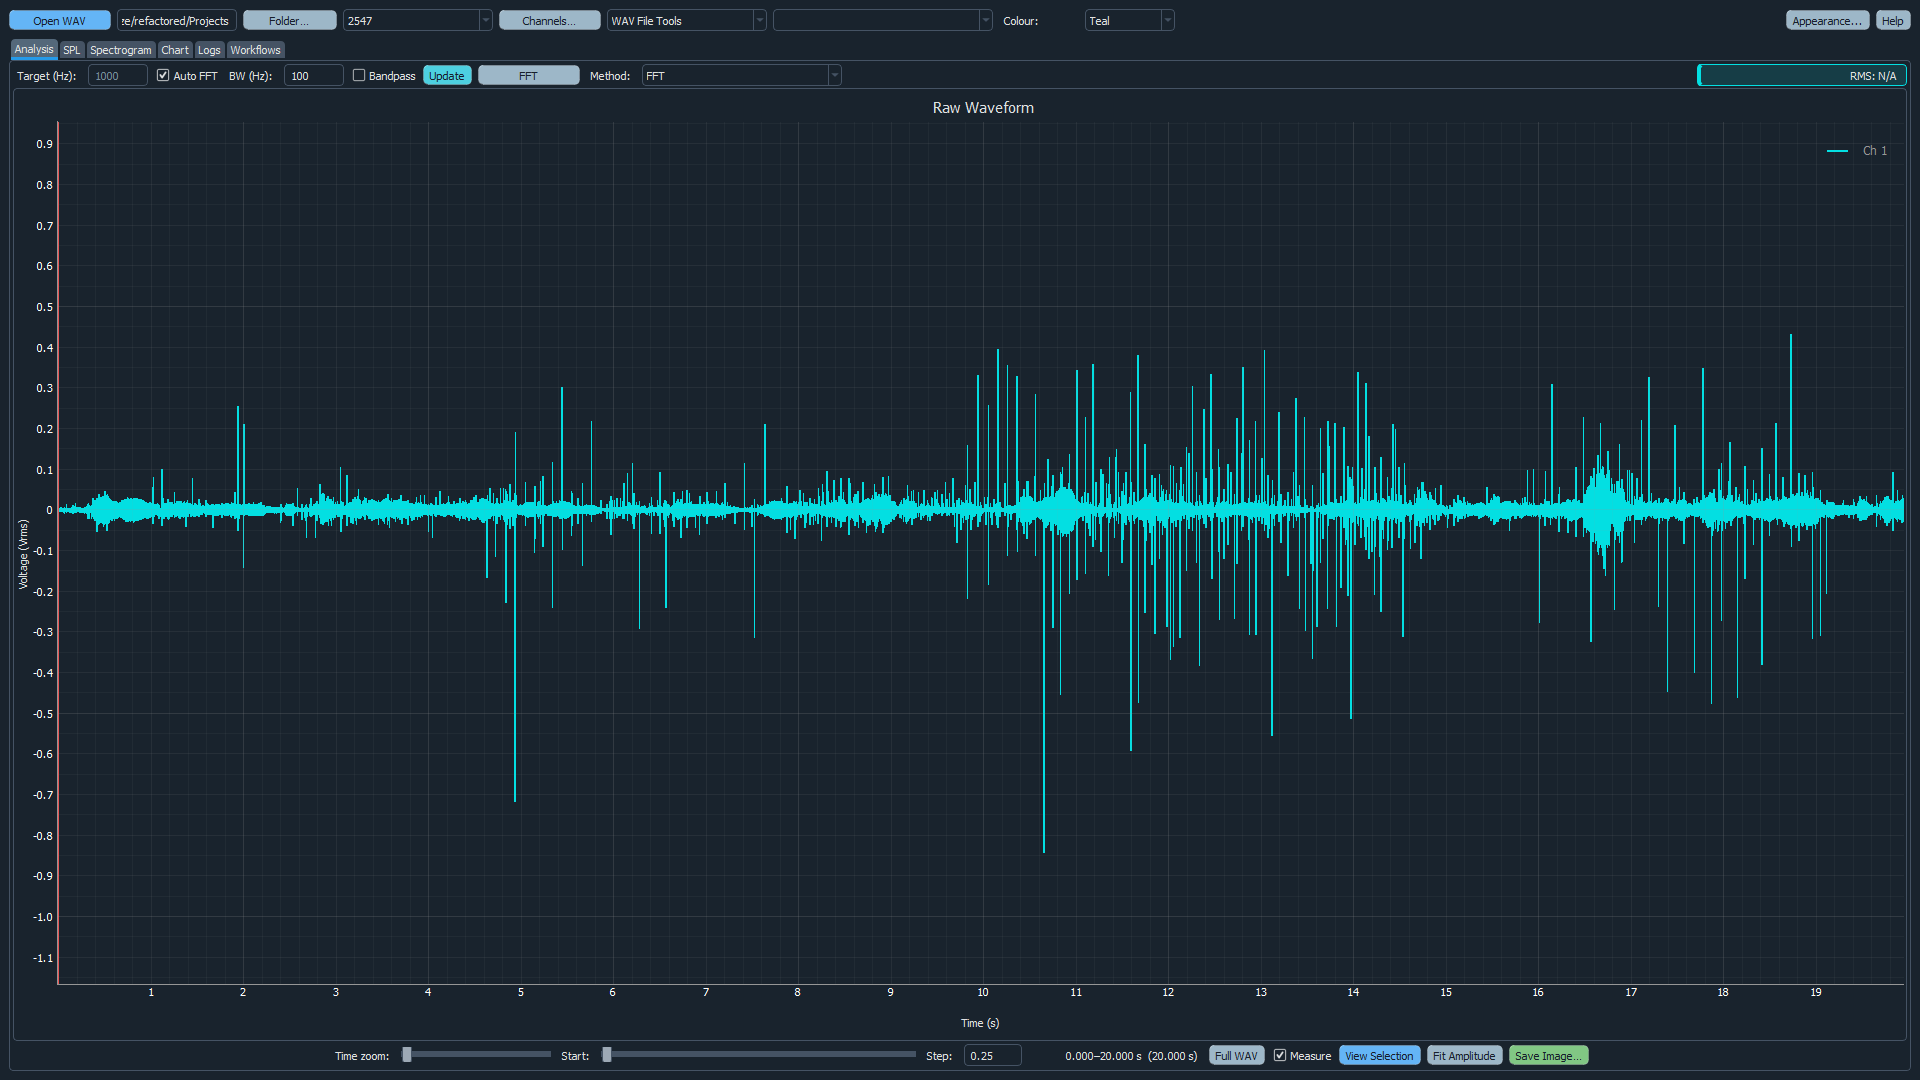Click the Raw Waveform chart title
The height and width of the screenshot is (1080, 1920).
pos(983,108)
